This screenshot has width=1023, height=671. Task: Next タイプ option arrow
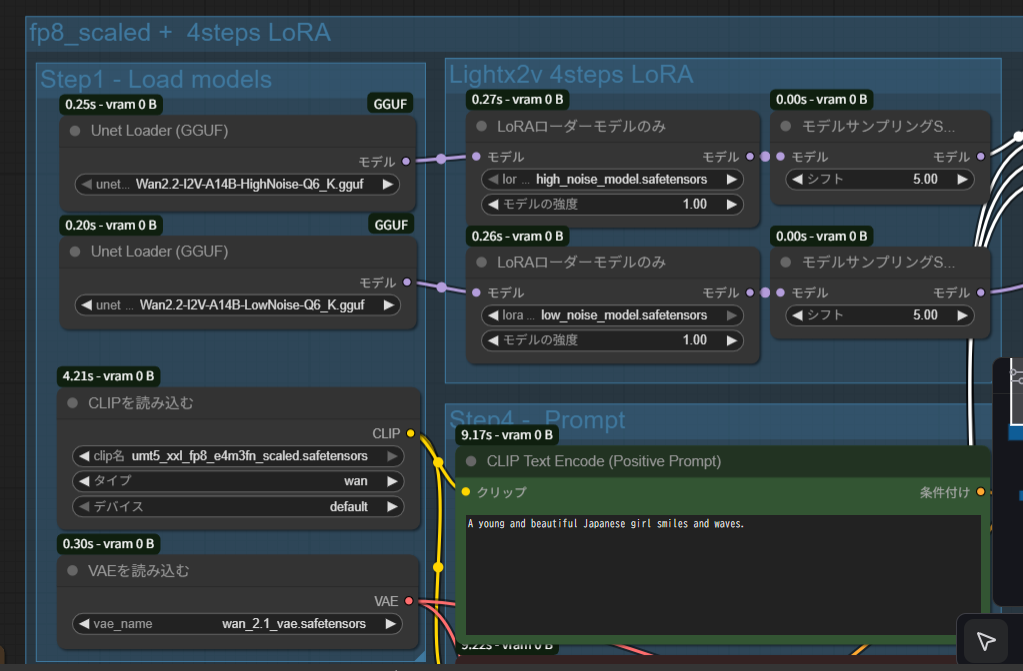coord(392,482)
